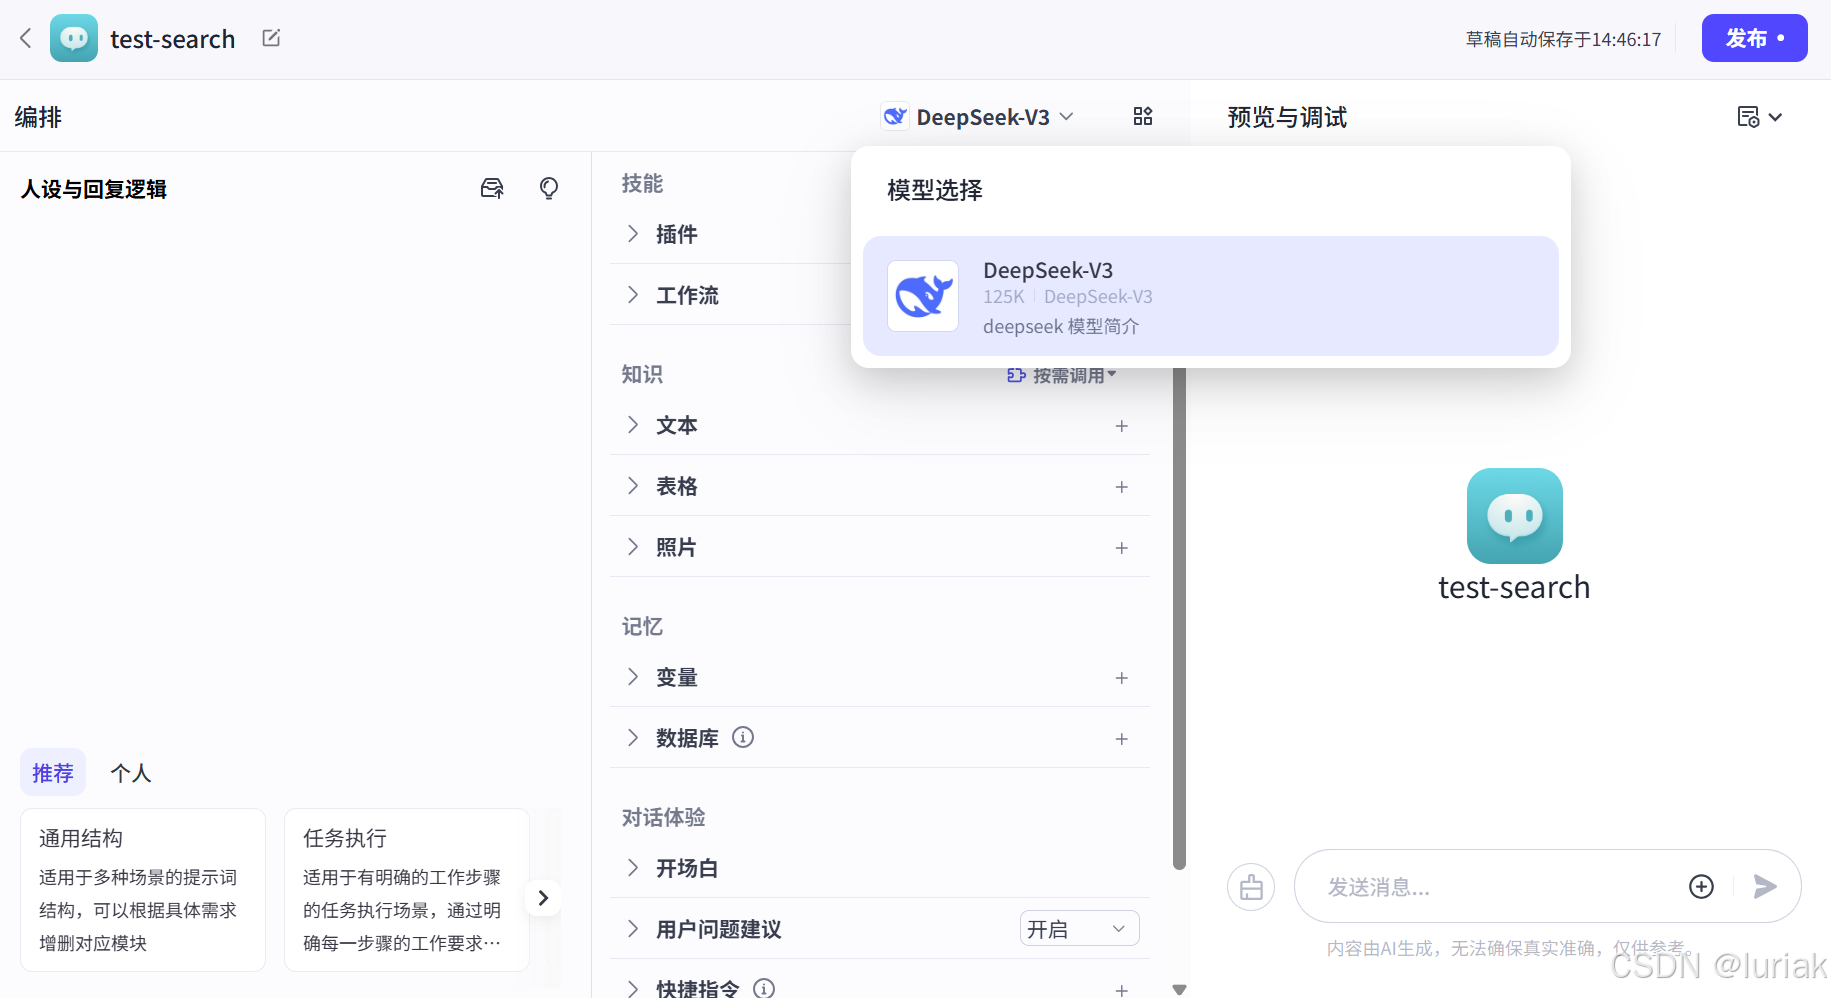Expand the 开场白 section

[633, 868]
